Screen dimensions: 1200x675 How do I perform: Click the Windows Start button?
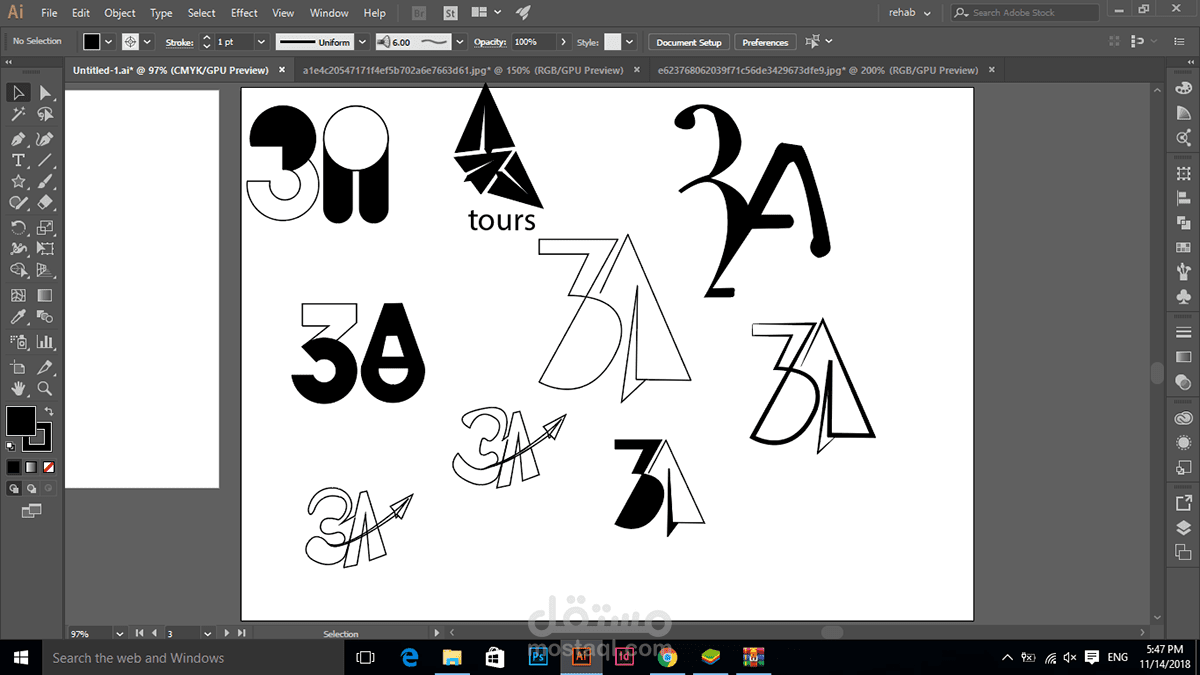[x=19, y=657]
